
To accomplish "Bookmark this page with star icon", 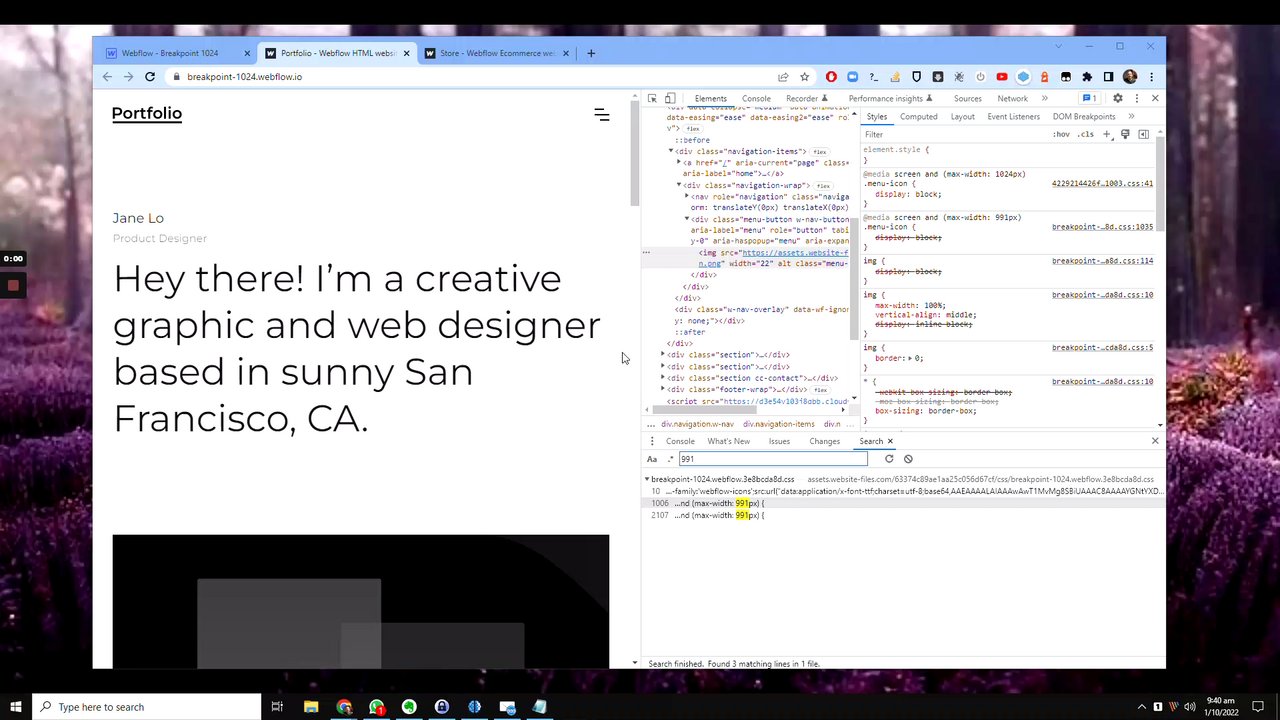I will pyautogui.click(x=804, y=77).
